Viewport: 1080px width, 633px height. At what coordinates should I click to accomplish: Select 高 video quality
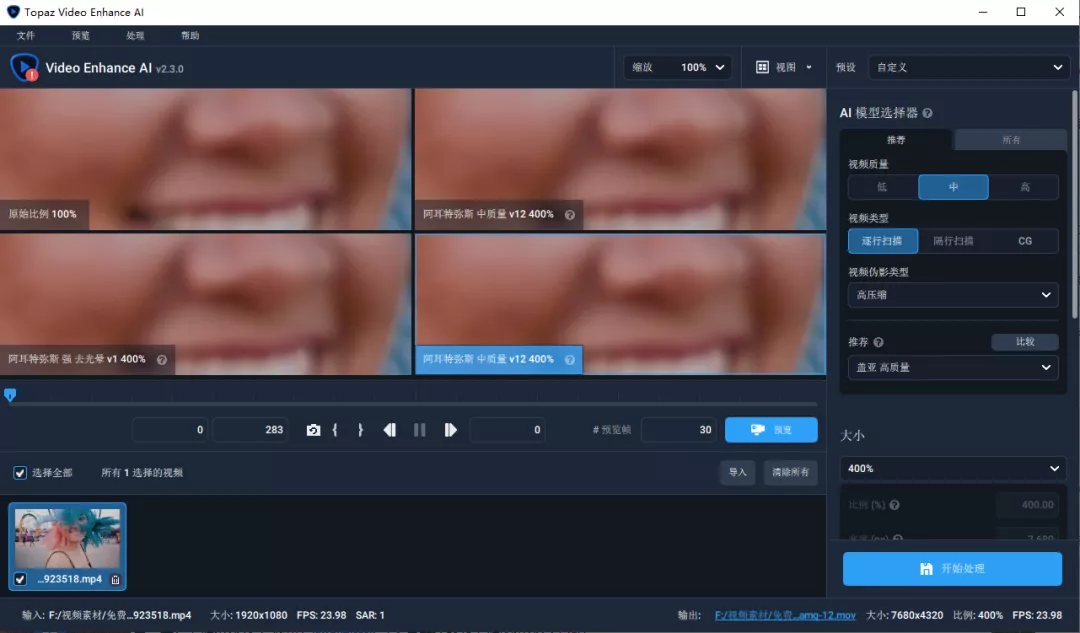pyautogui.click(x=1024, y=187)
